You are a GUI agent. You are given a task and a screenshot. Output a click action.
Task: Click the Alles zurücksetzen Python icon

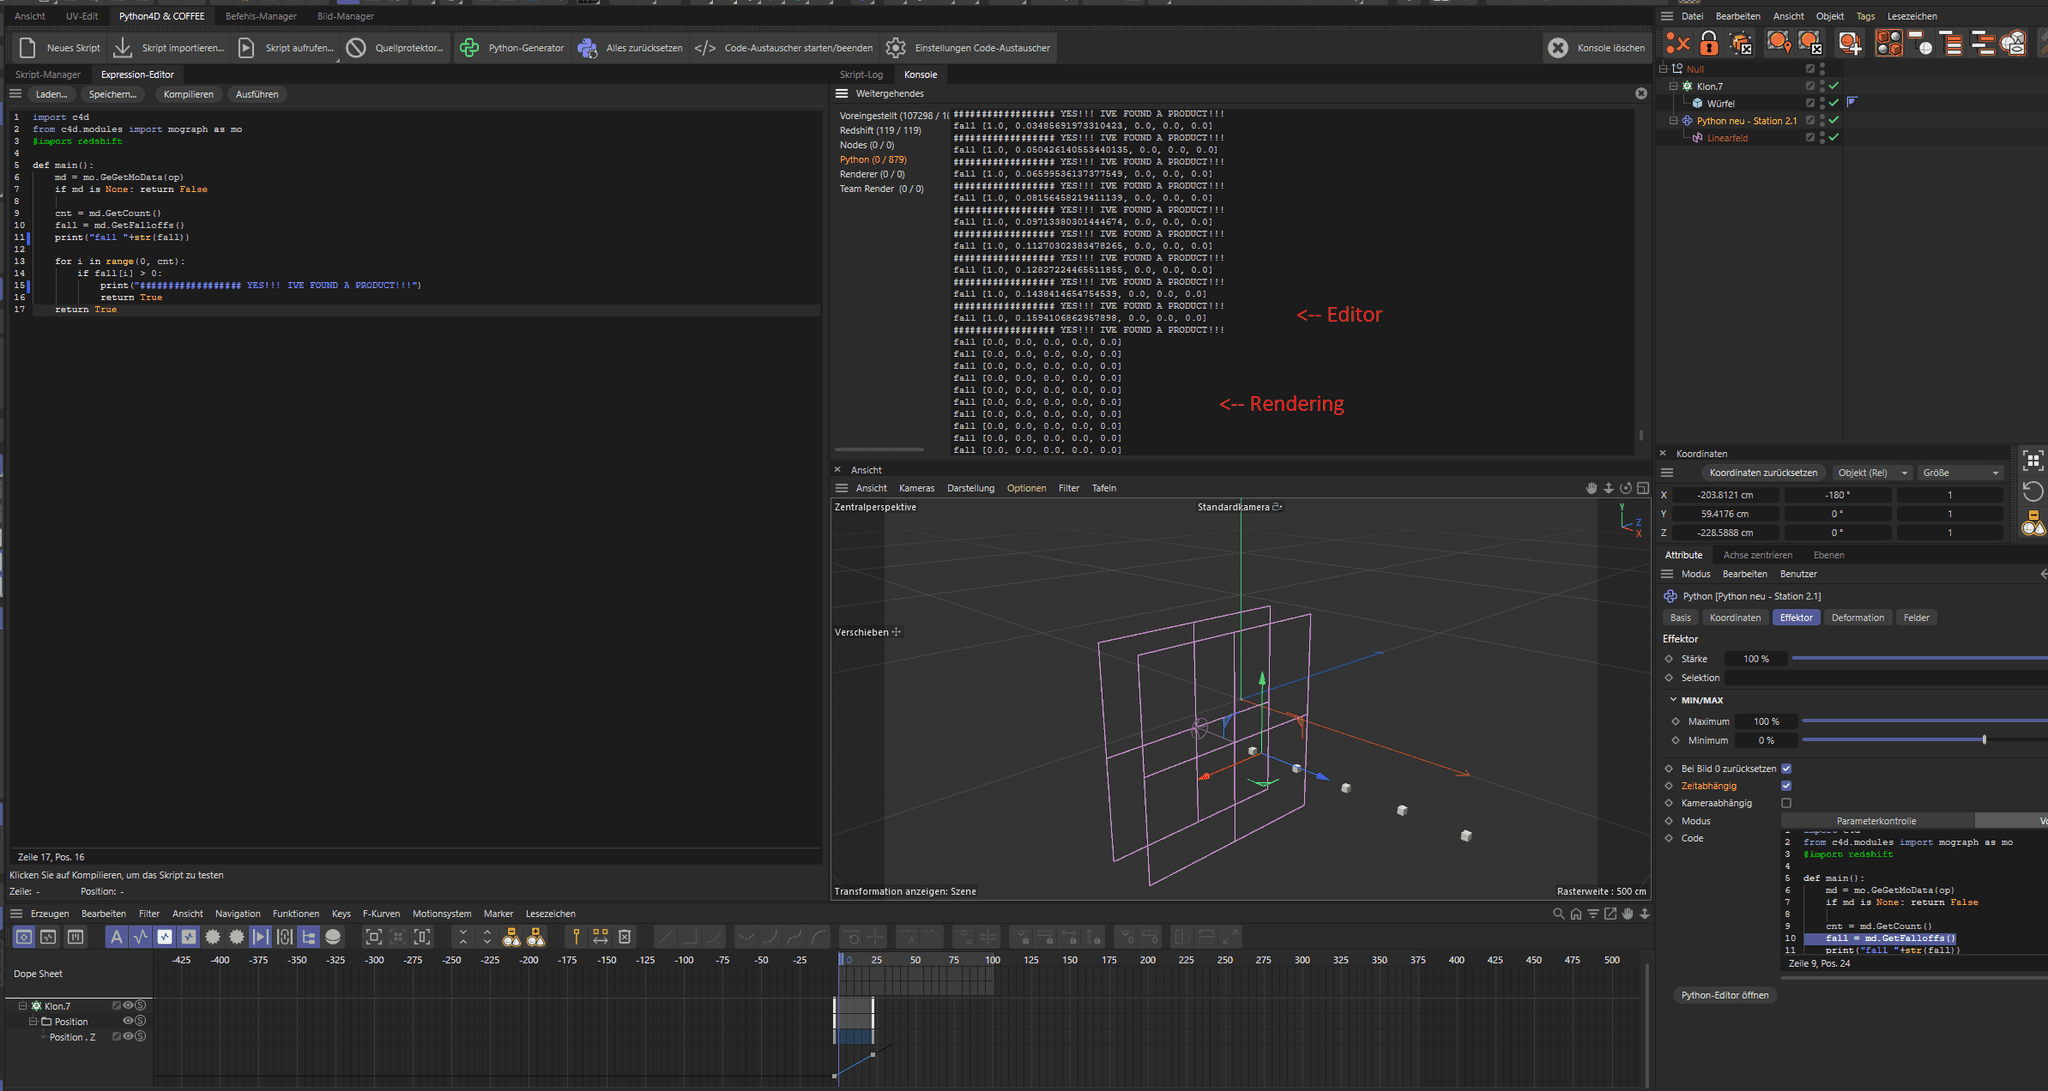coord(588,48)
